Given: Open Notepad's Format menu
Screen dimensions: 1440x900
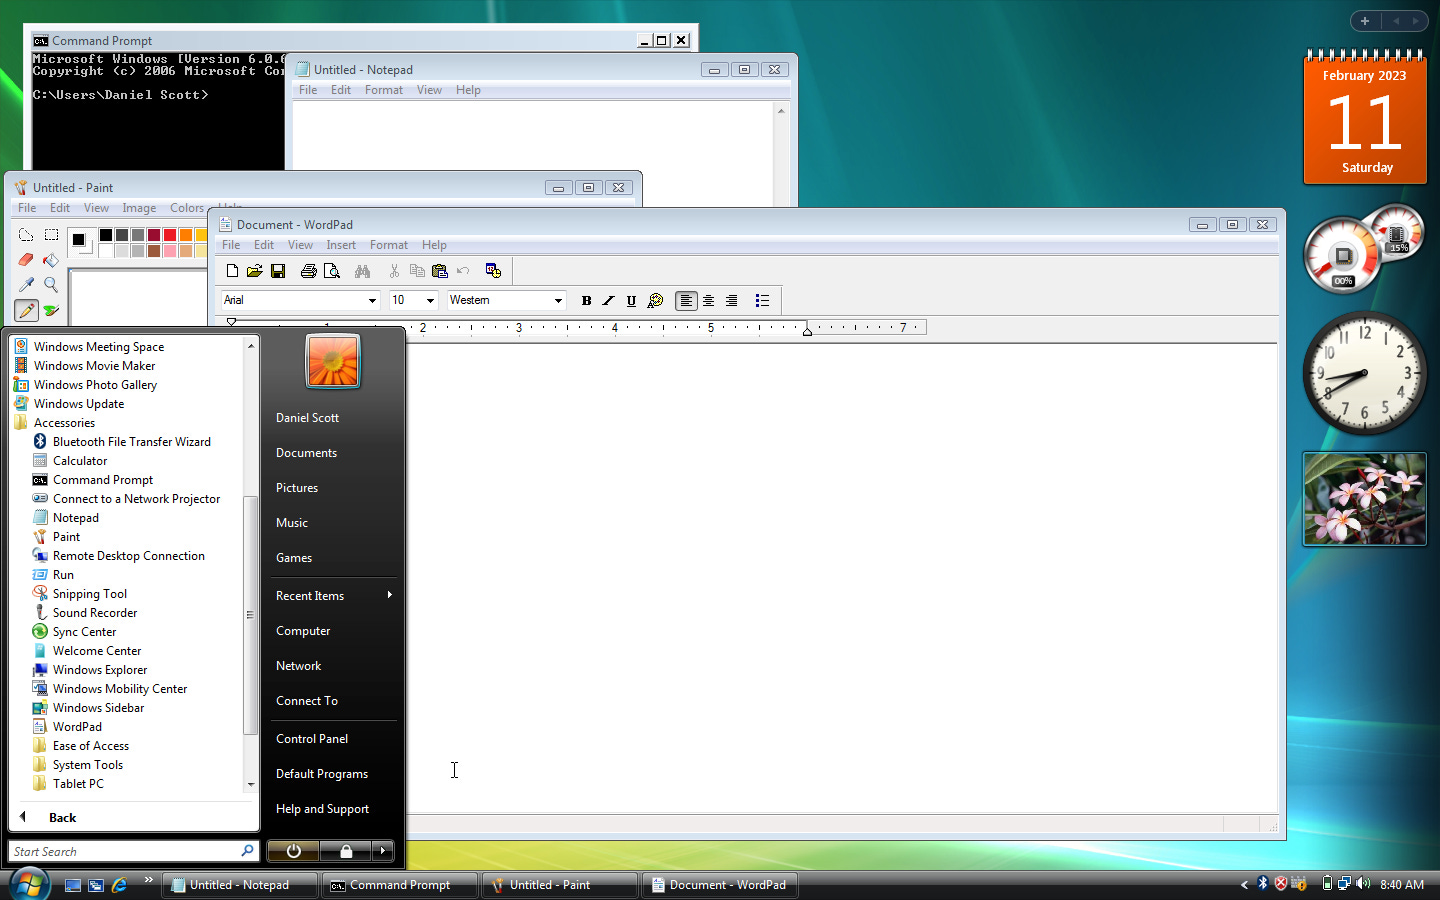Looking at the screenshot, I should tap(384, 89).
